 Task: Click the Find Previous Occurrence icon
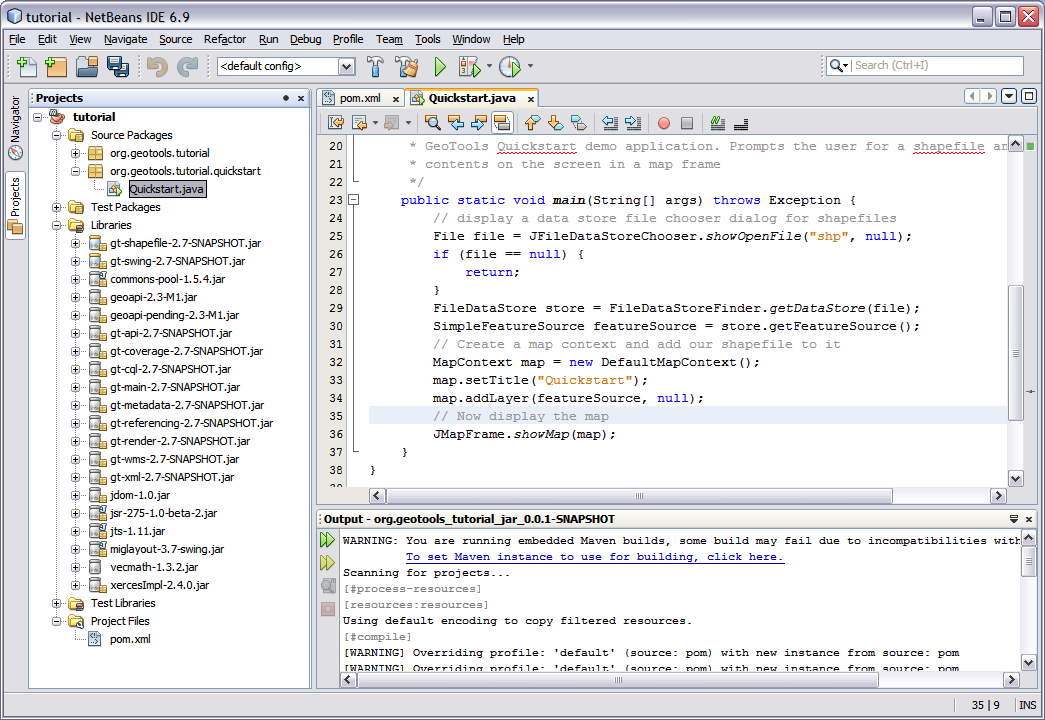456,123
